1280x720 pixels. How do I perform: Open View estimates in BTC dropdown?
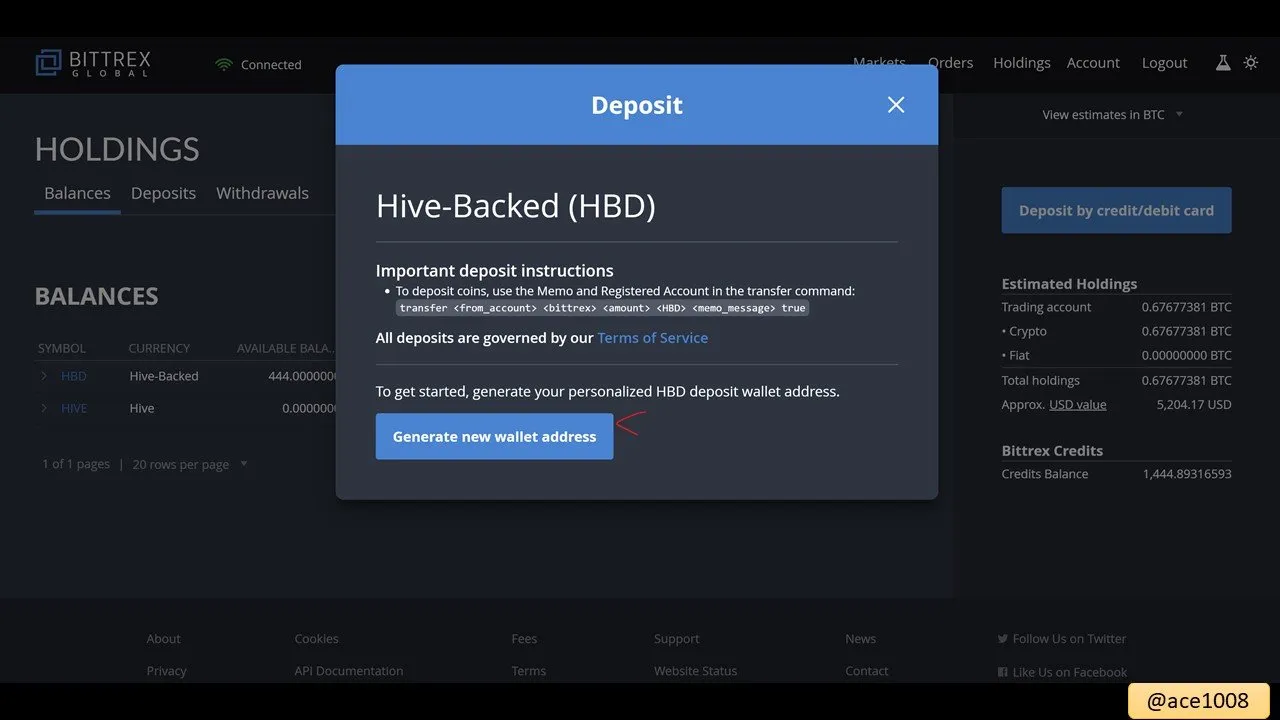point(1112,115)
